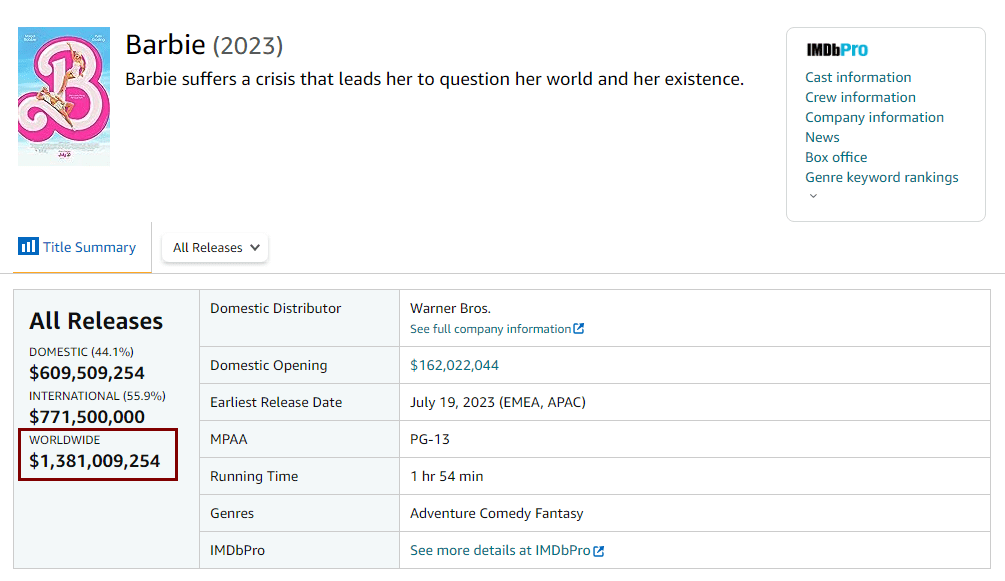Viewport: 1005px width, 581px height.
Task: Click the Barbie movie poster thumbnail
Action: 64,96
